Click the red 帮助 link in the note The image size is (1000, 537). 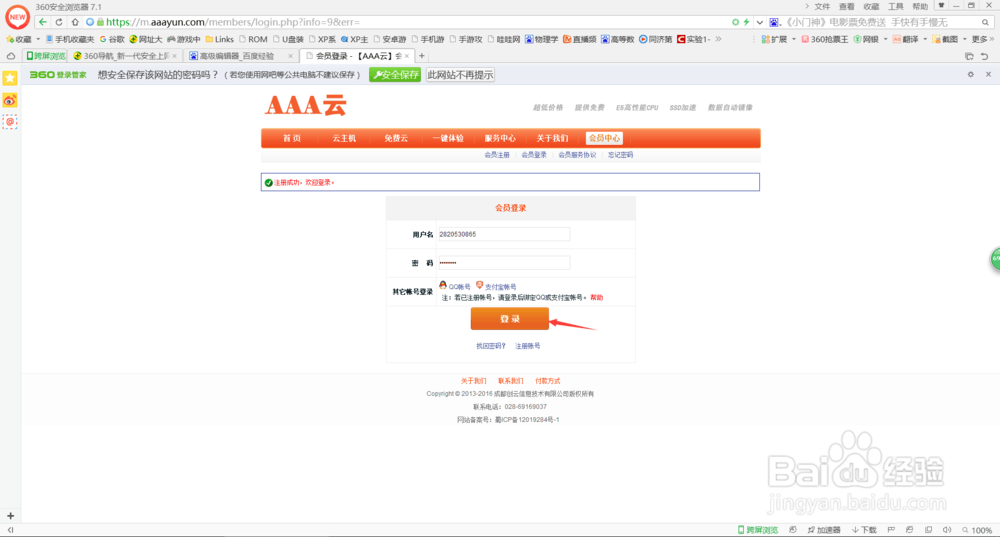[x=596, y=297]
